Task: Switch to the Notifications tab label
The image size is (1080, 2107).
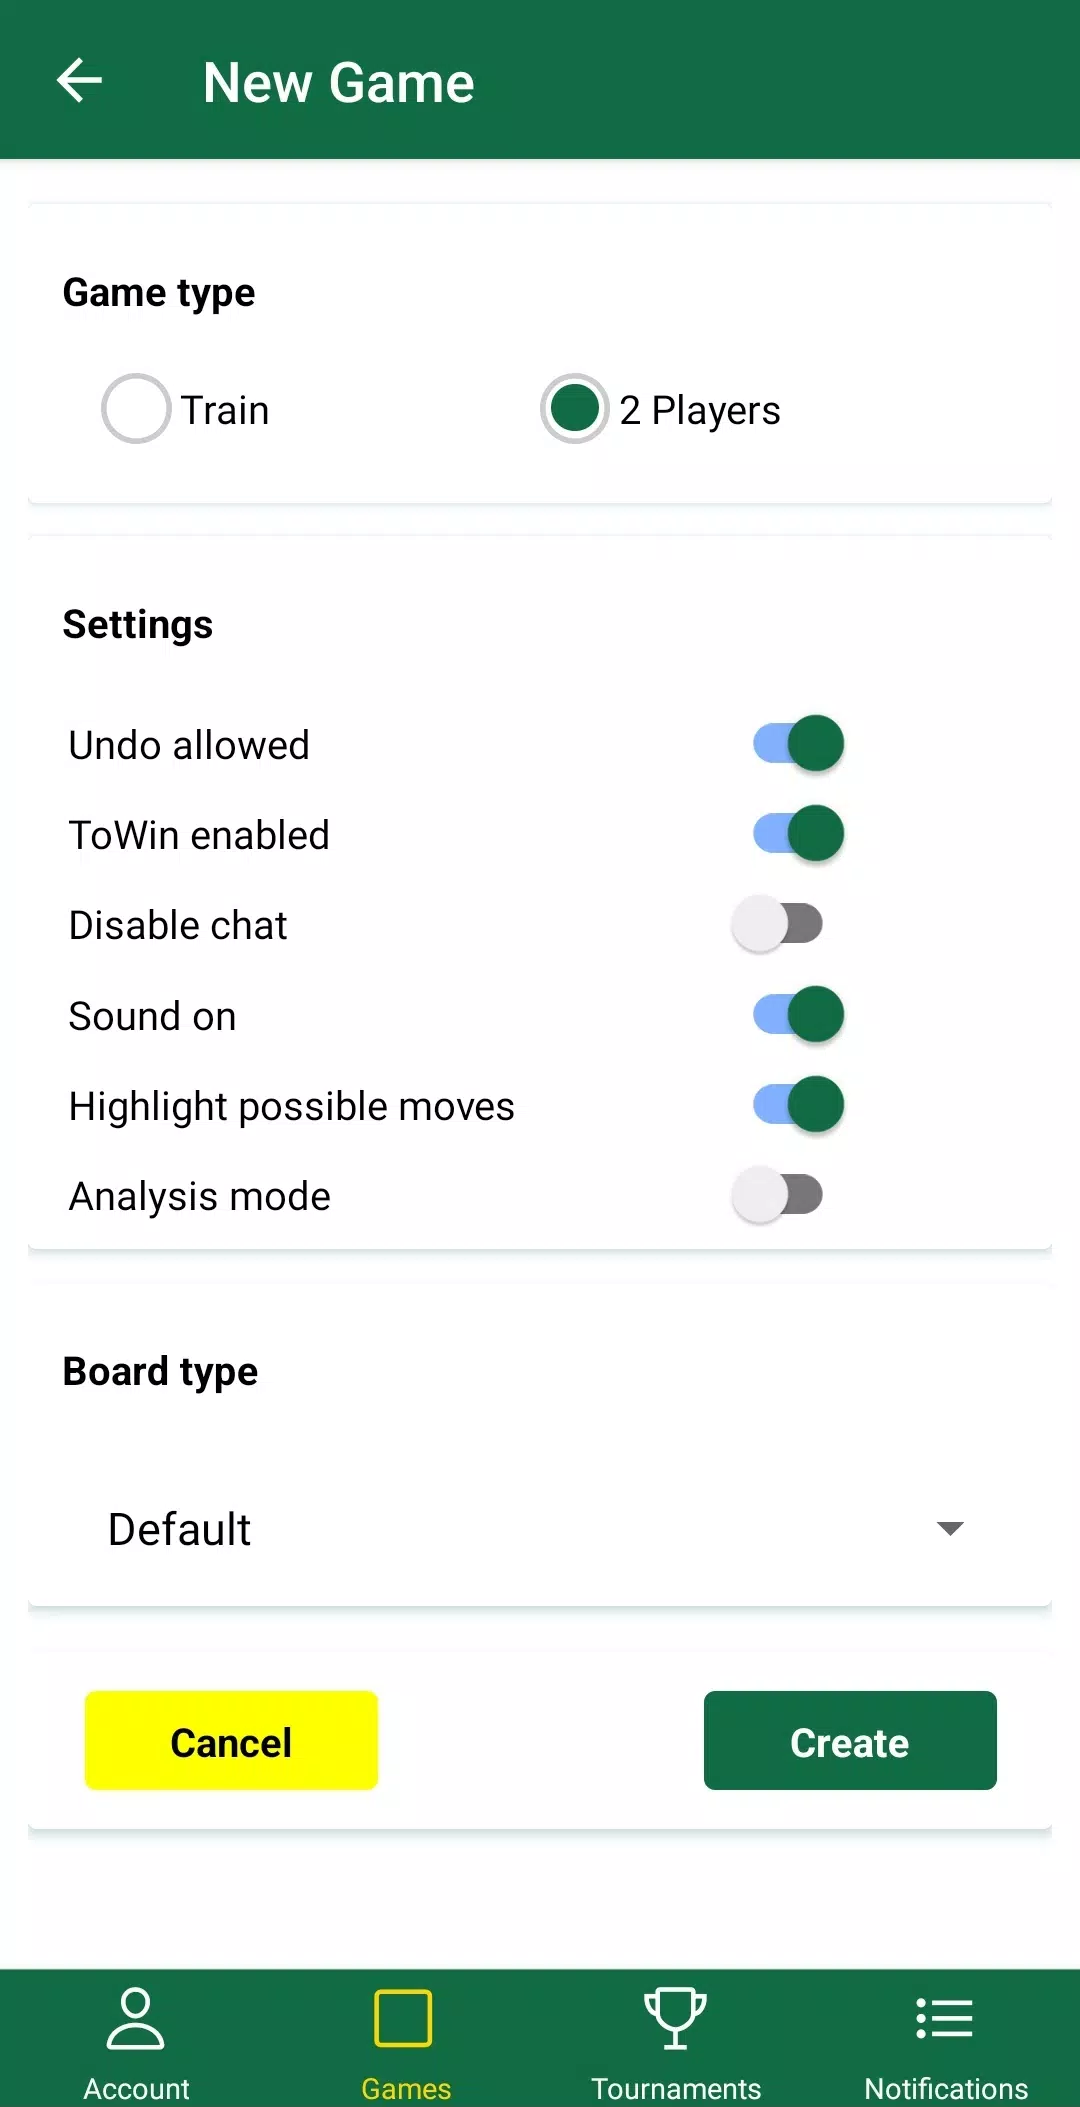Action: pos(946,2088)
